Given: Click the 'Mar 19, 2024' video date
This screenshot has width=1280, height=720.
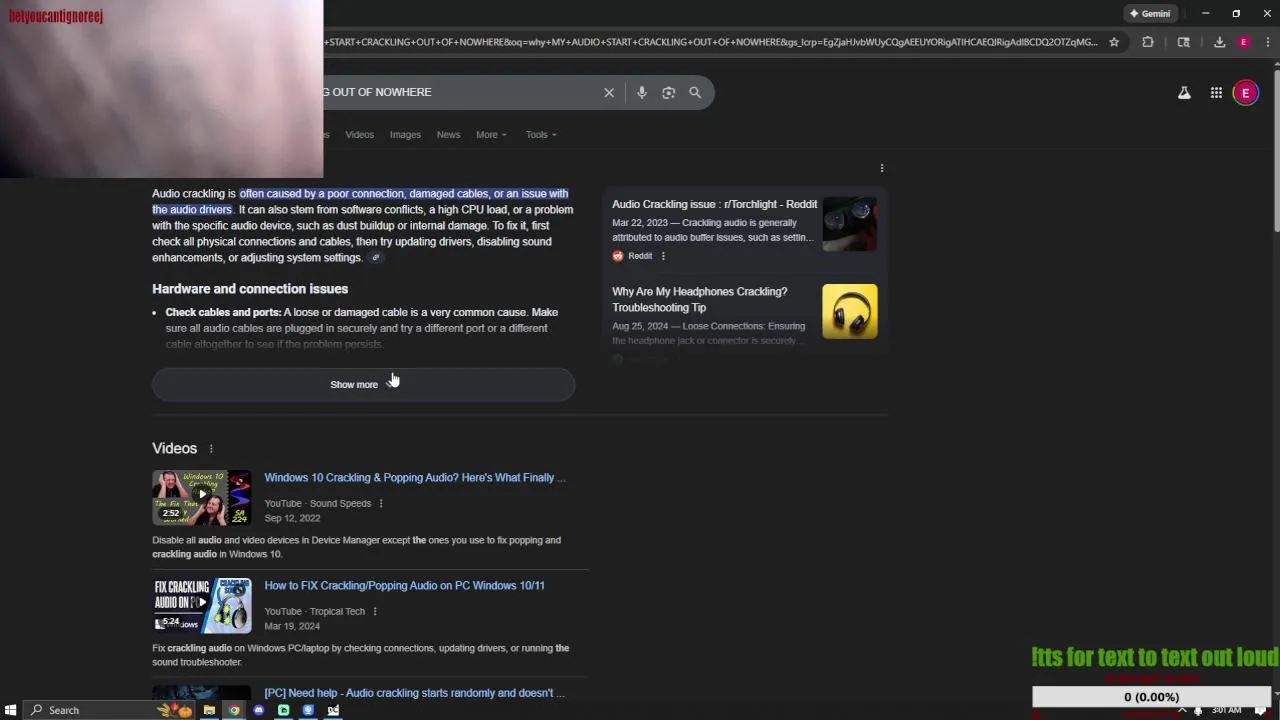Looking at the screenshot, I should pos(292,626).
